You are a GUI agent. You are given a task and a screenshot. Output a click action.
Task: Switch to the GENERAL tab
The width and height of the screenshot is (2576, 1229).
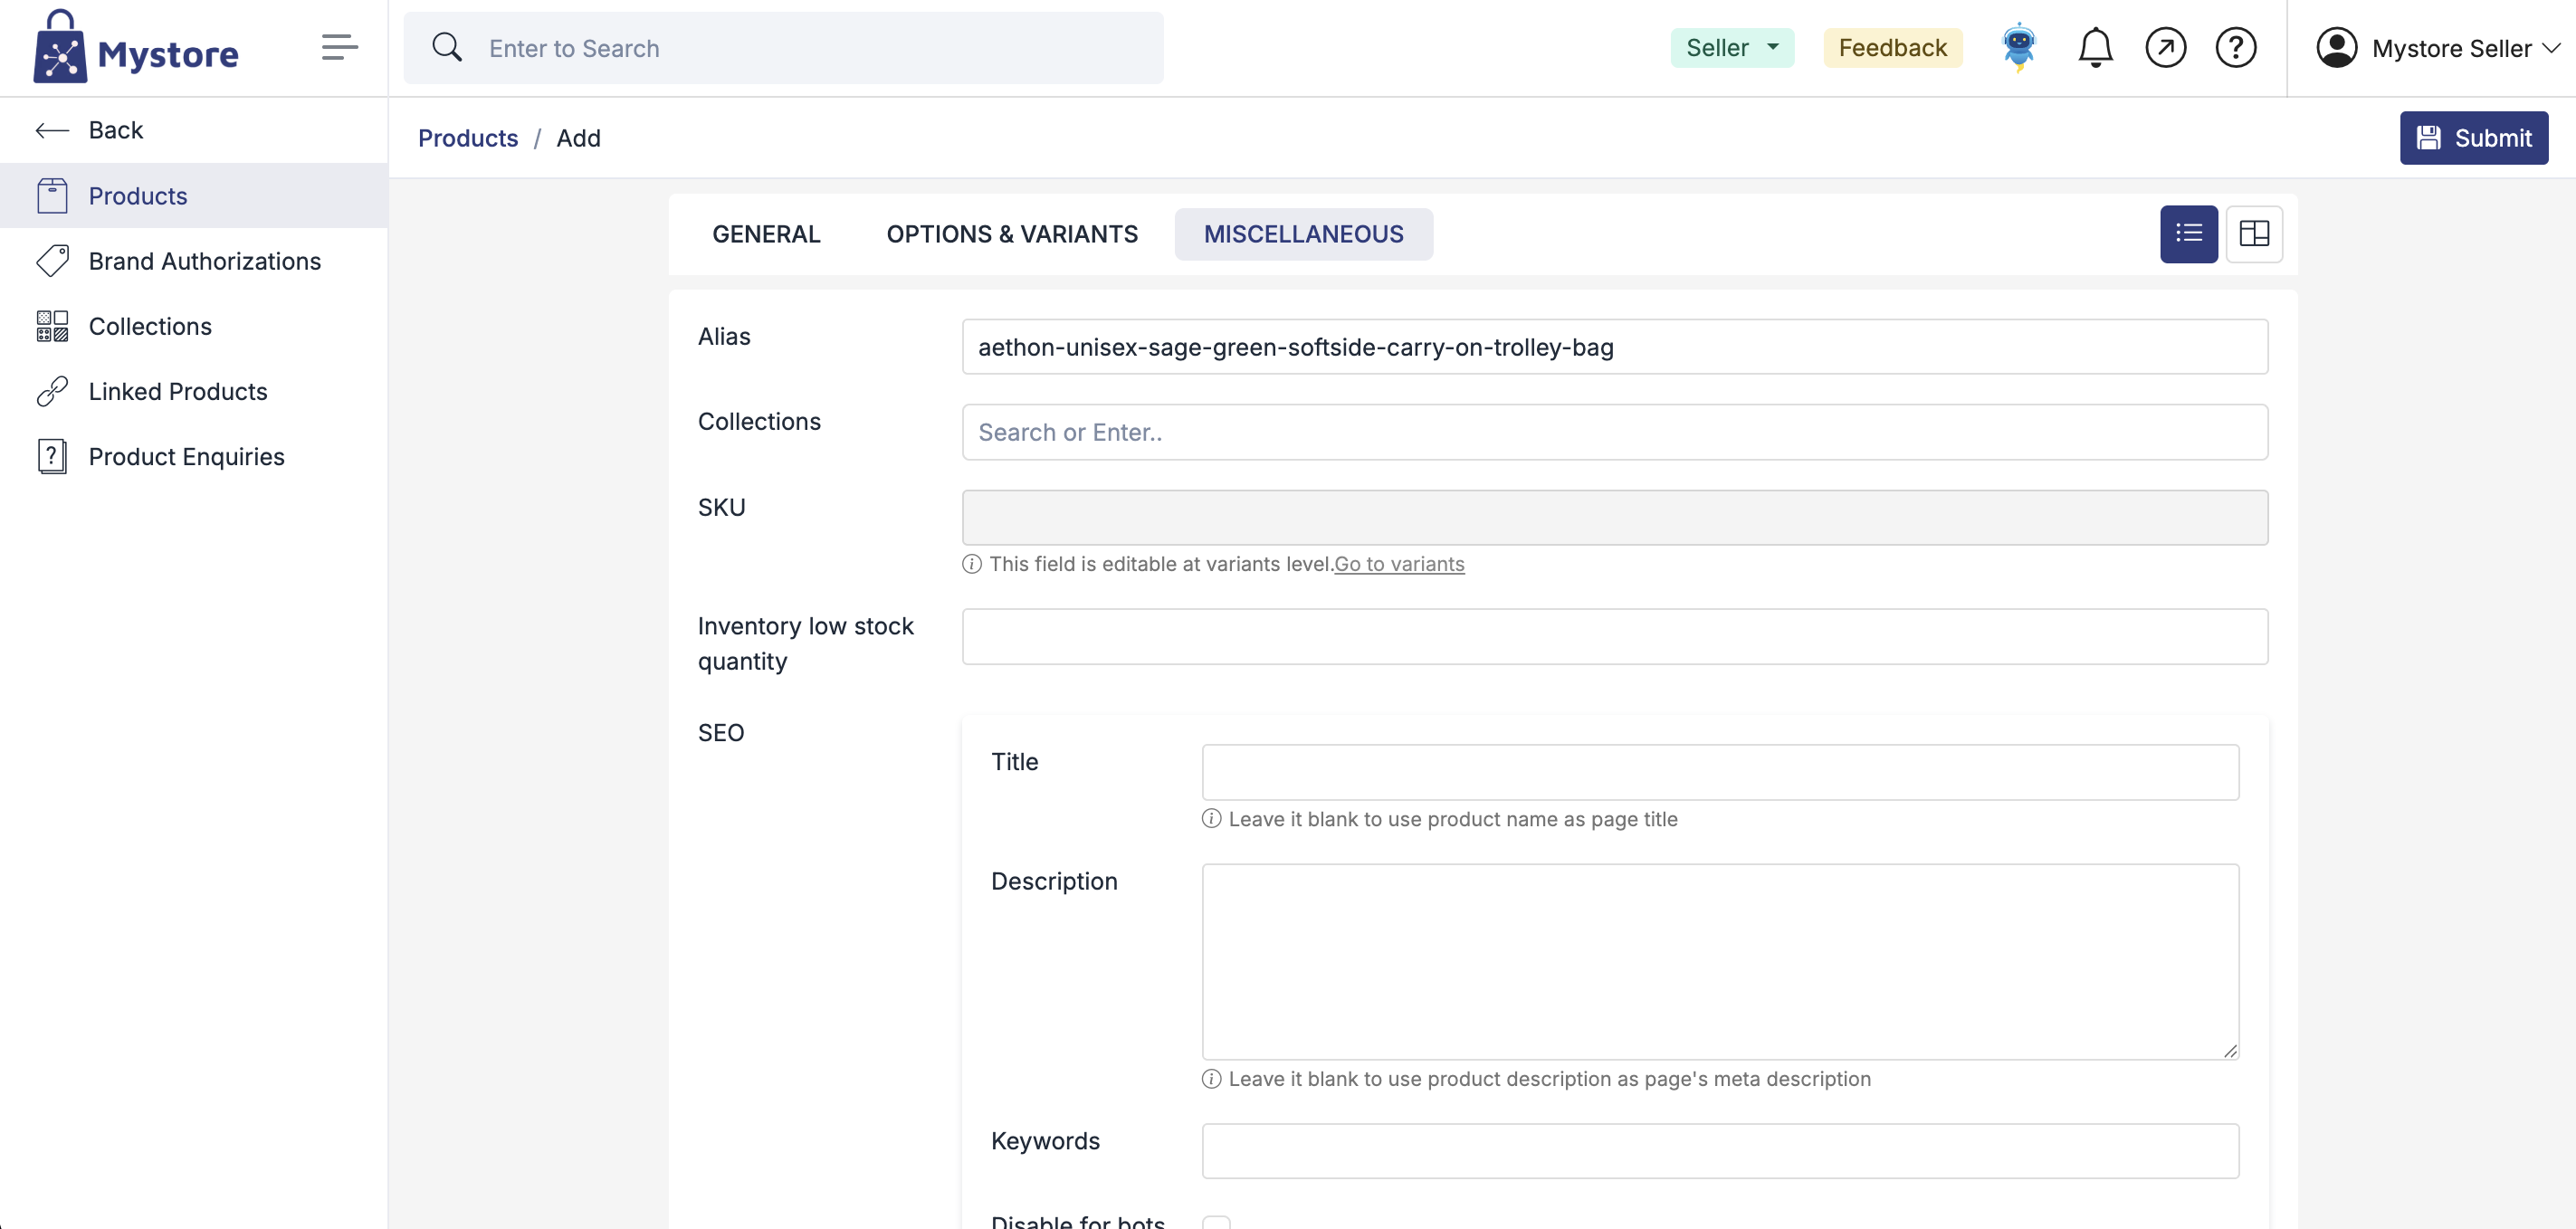766,234
